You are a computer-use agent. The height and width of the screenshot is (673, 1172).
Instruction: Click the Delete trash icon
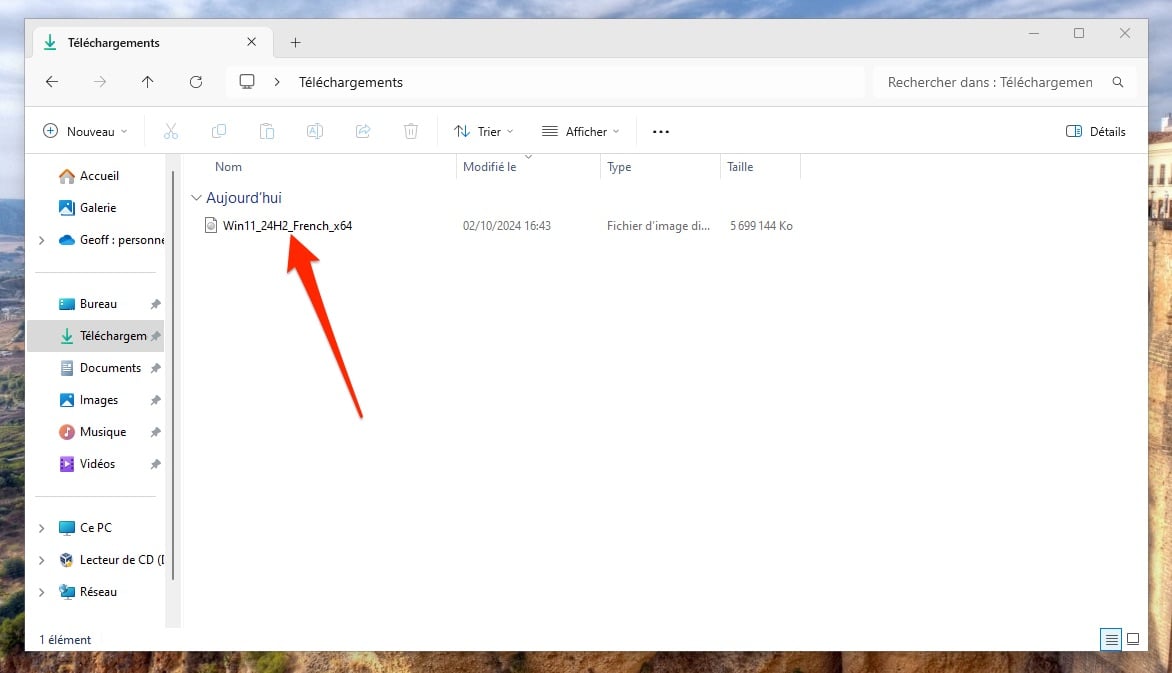(x=411, y=132)
